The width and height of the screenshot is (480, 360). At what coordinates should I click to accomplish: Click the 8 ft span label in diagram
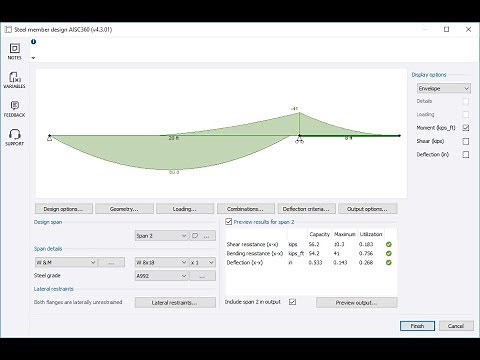(348, 138)
